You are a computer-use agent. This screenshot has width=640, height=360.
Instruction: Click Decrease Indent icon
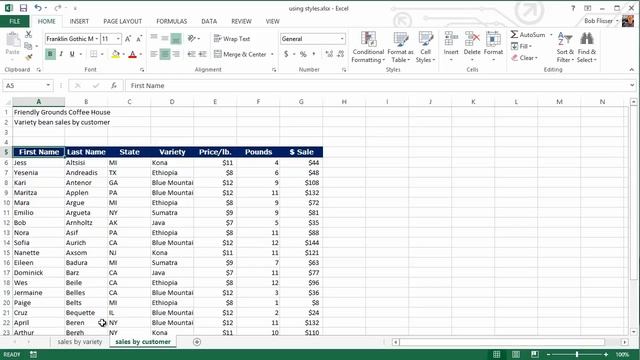(191, 54)
